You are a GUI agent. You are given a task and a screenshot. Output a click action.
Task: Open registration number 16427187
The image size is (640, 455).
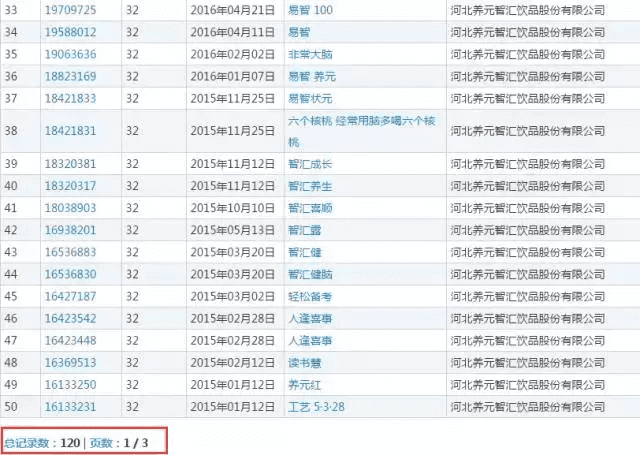coord(70,296)
